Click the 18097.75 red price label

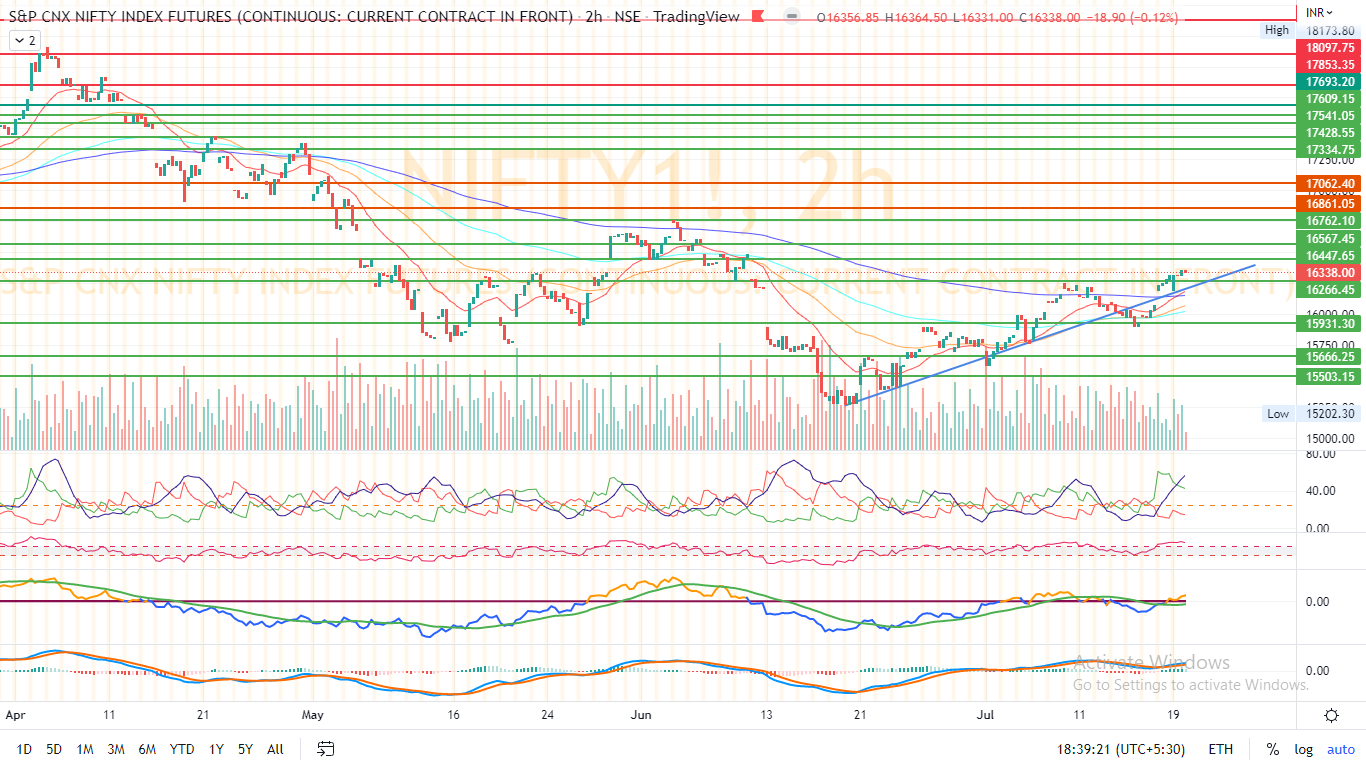click(x=1331, y=47)
